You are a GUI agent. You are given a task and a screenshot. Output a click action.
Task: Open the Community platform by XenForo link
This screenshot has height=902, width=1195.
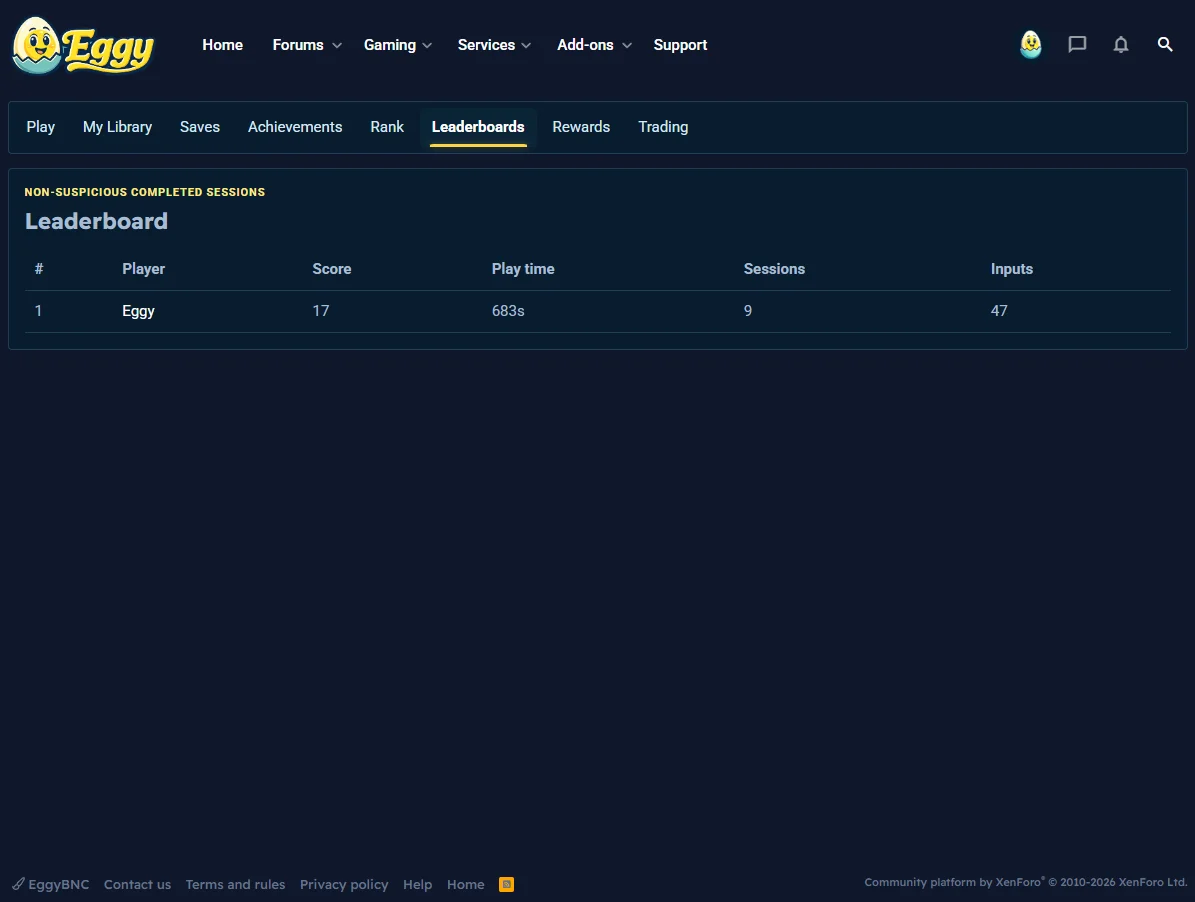tap(1026, 882)
